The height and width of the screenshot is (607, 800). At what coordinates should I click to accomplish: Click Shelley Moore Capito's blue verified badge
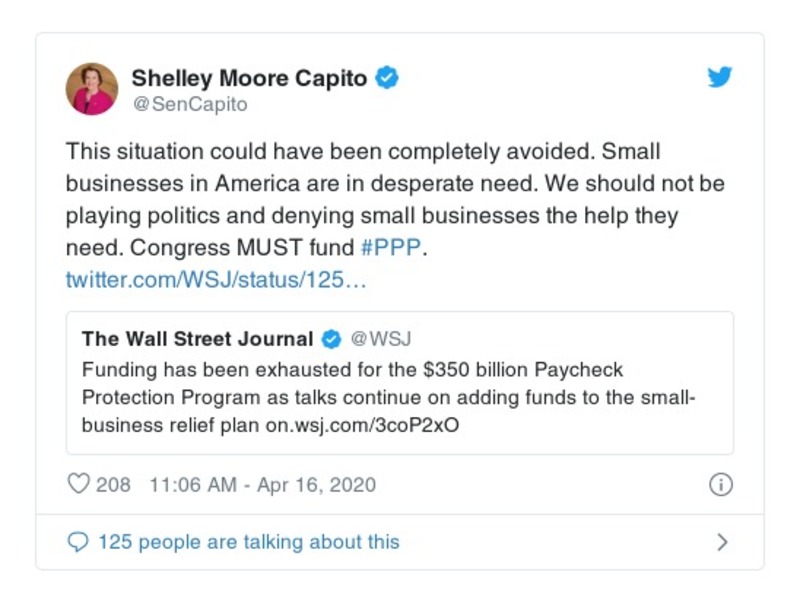pyautogui.click(x=386, y=78)
